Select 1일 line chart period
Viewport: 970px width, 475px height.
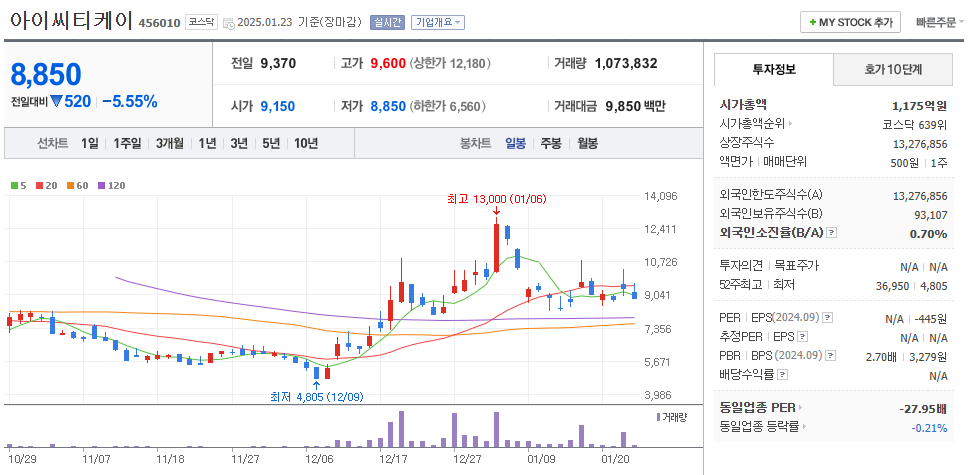90,143
